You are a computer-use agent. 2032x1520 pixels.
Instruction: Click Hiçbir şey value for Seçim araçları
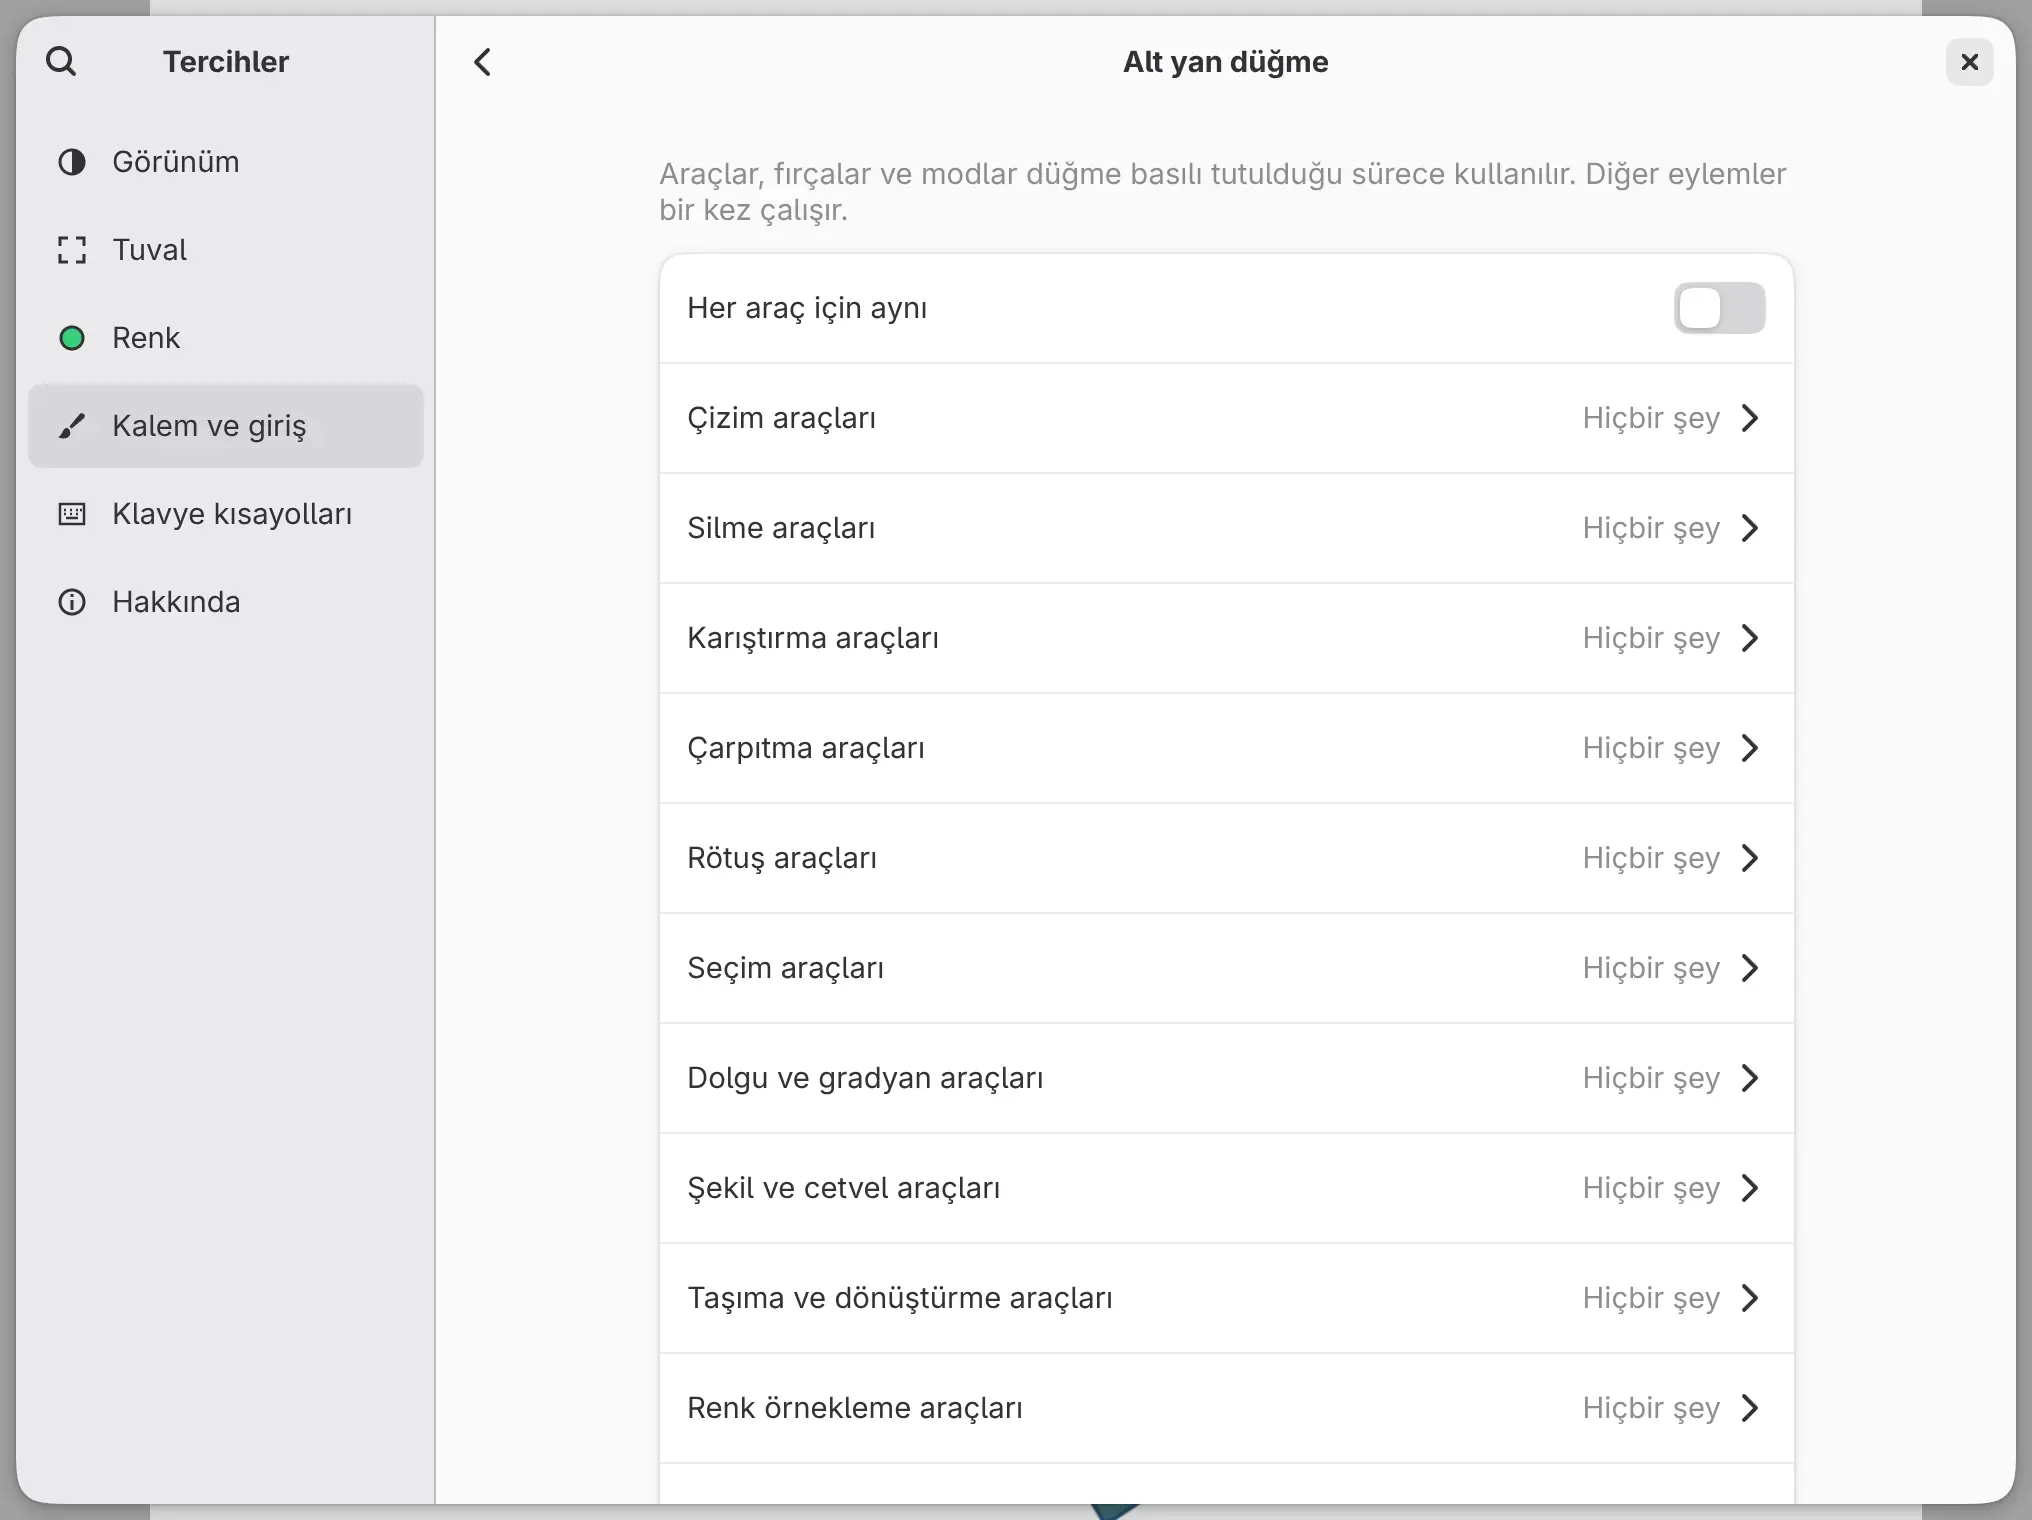coord(1651,968)
